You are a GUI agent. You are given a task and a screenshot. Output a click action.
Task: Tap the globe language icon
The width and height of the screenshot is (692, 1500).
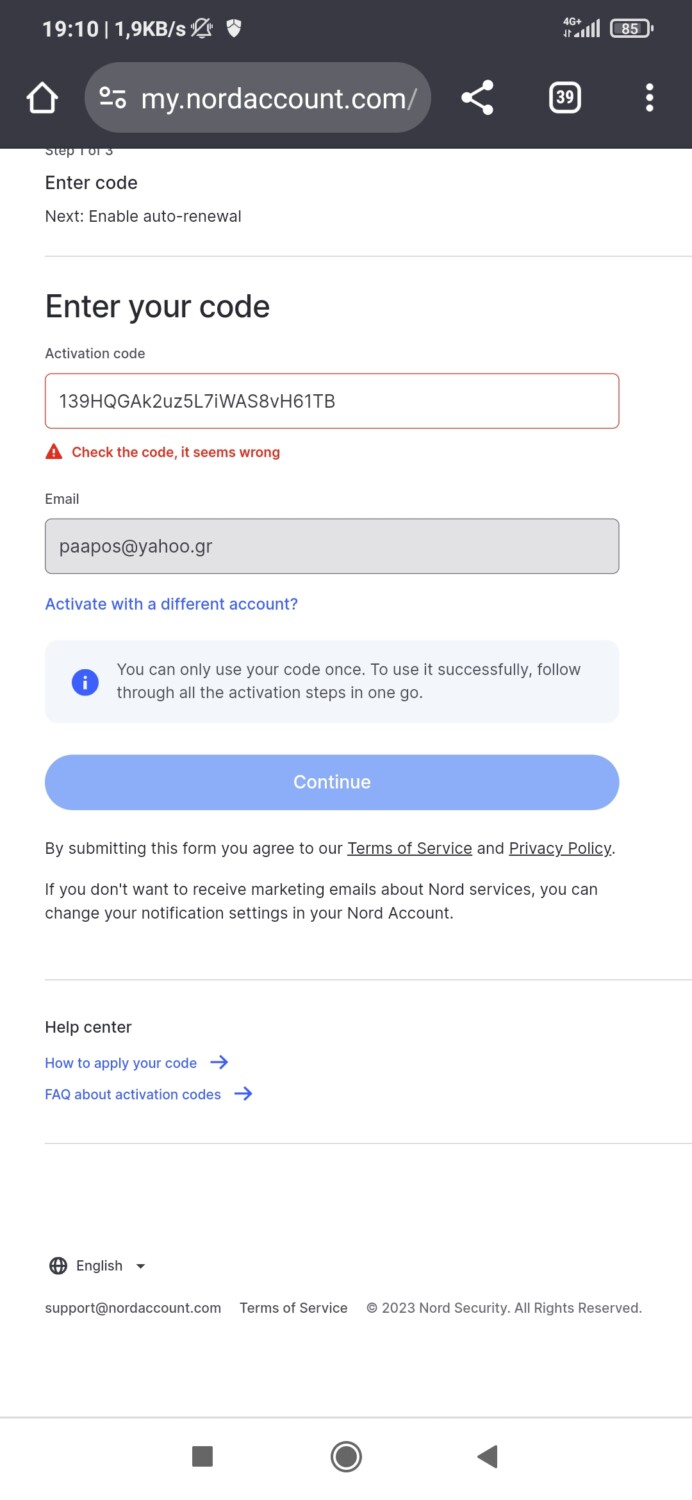[x=58, y=1266]
